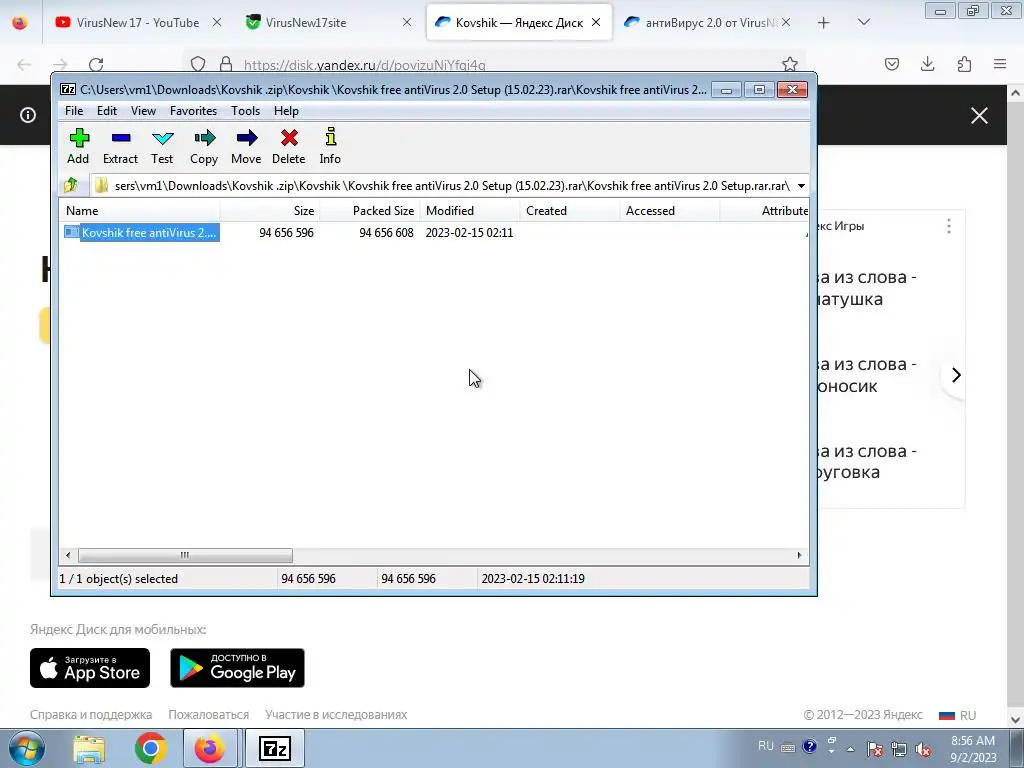Sort by the Attributes column header
The height and width of the screenshot is (768, 1024).
764,211
